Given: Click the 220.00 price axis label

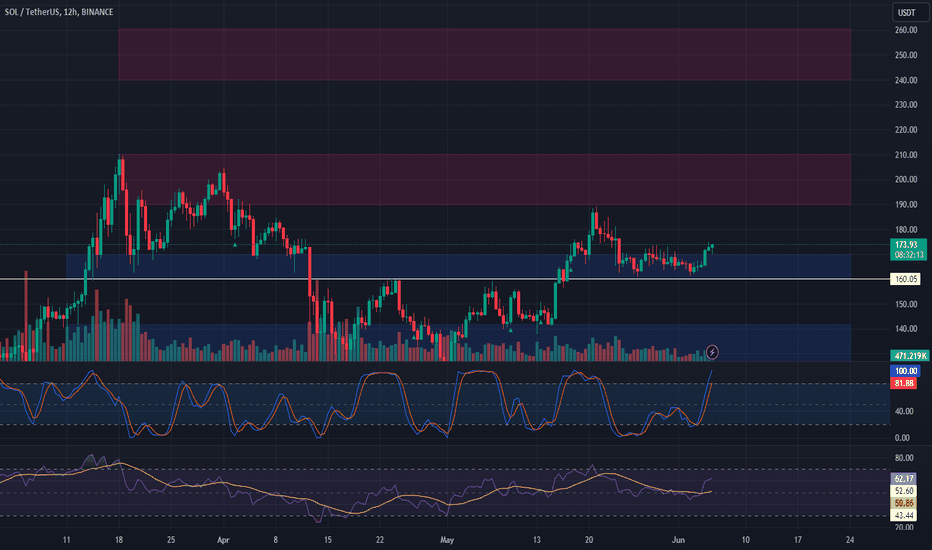Looking at the screenshot, I should pos(906,130).
